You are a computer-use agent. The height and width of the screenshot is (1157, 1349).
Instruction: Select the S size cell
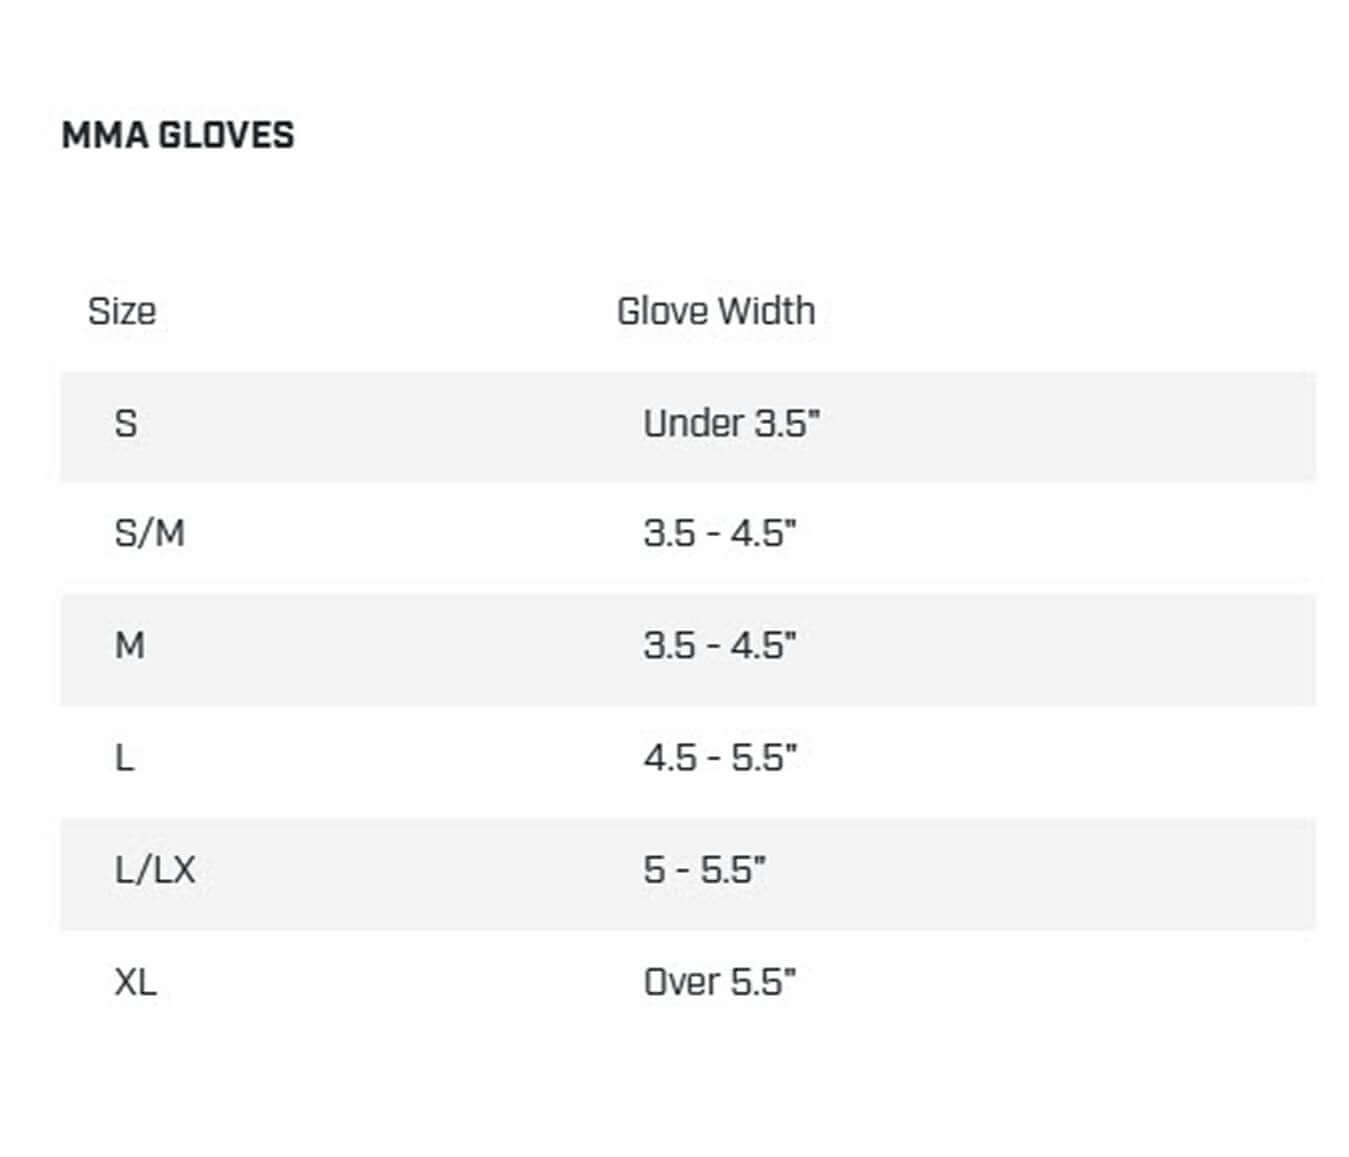pyautogui.click(x=126, y=423)
